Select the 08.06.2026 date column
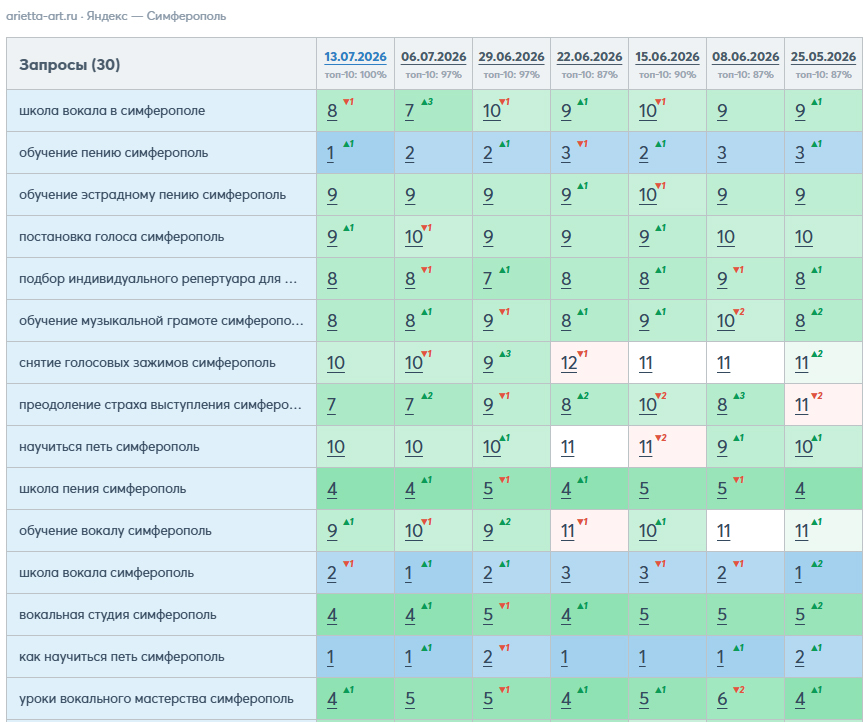 tap(746, 57)
